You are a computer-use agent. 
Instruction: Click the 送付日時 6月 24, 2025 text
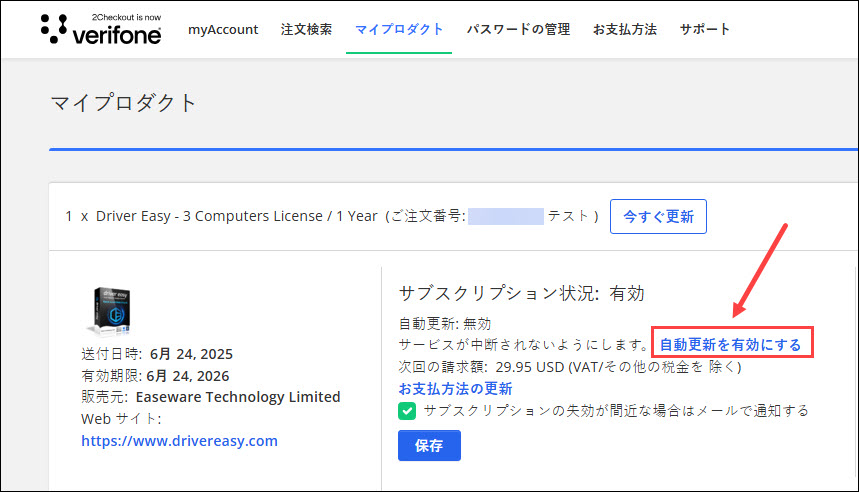[x=157, y=354]
